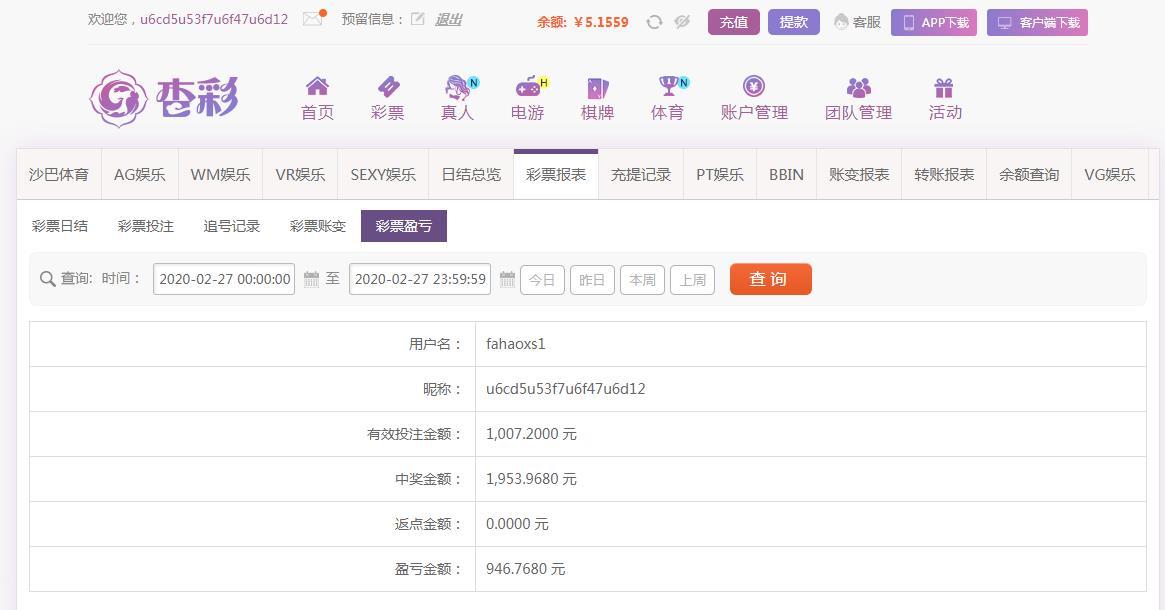Screen dimensions: 1165x610
Task: Select 彩票报表 tab
Action: (x=556, y=175)
